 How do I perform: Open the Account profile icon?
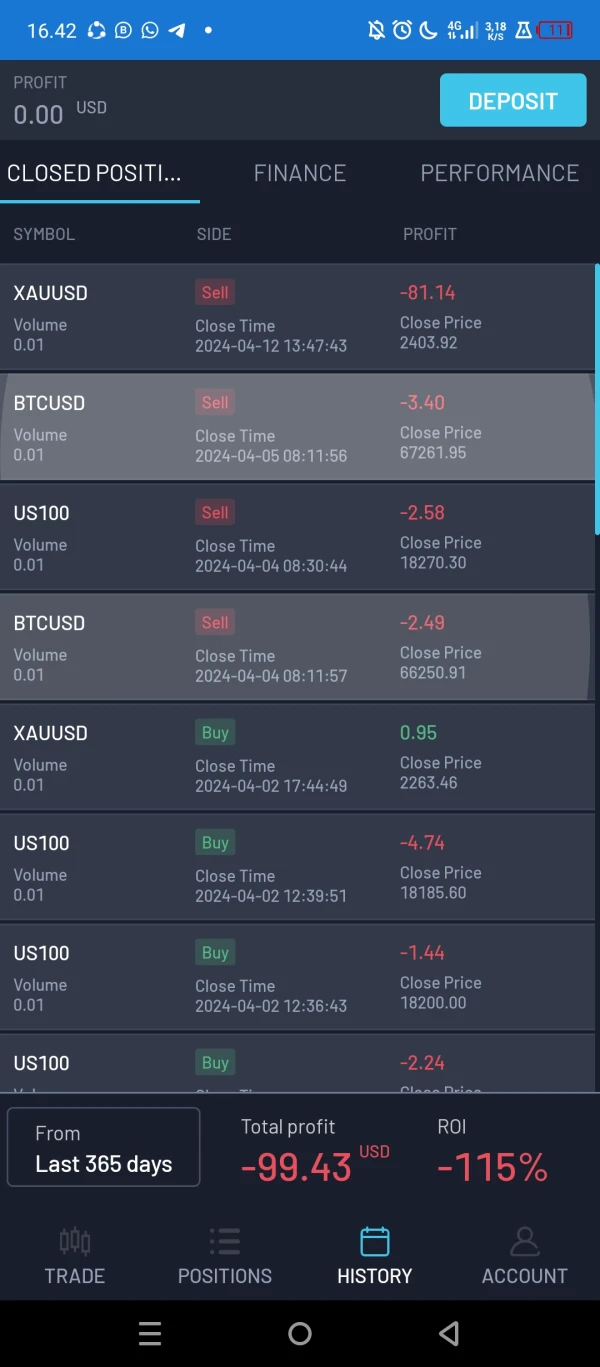click(524, 1242)
